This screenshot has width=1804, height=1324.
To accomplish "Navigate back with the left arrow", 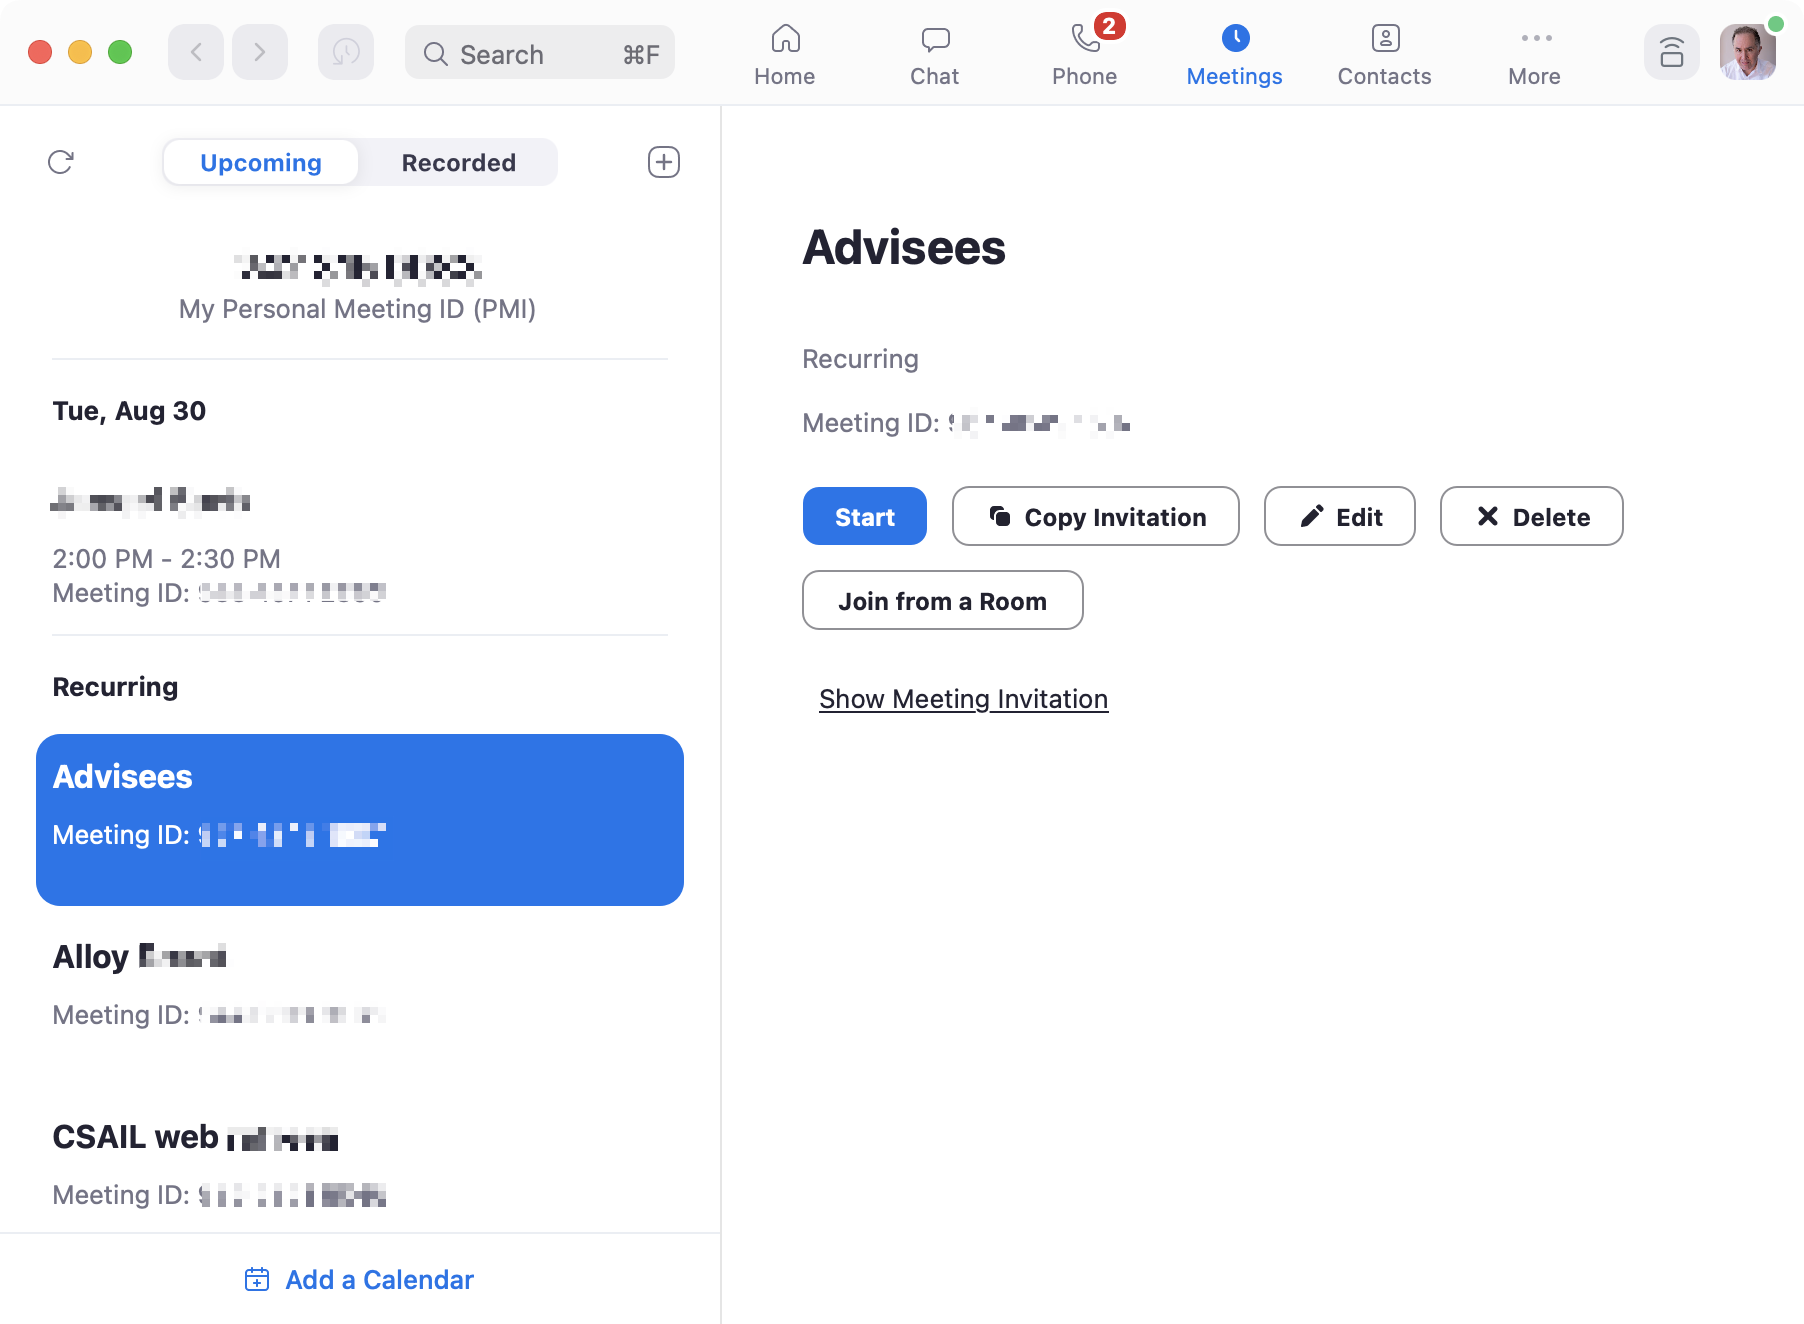I will (196, 52).
